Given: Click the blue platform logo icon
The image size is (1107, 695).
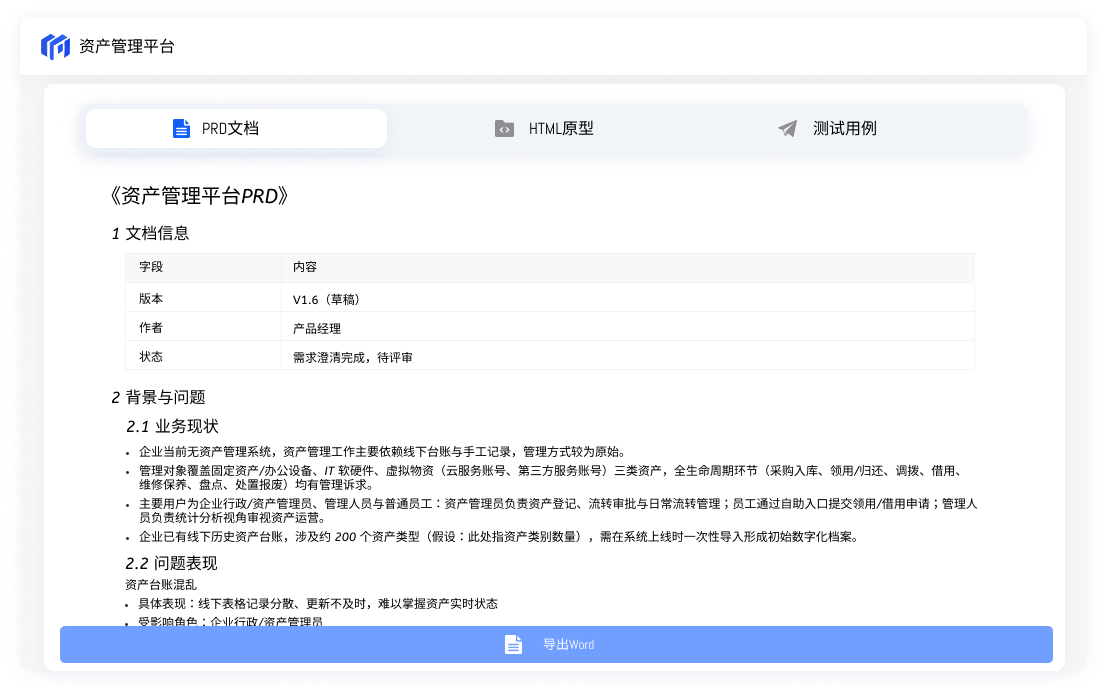Looking at the screenshot, I should pos(55,47).
